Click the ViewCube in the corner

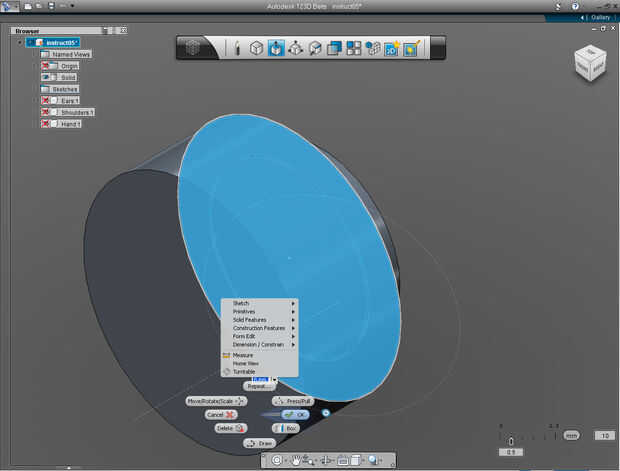pos(590,63)
